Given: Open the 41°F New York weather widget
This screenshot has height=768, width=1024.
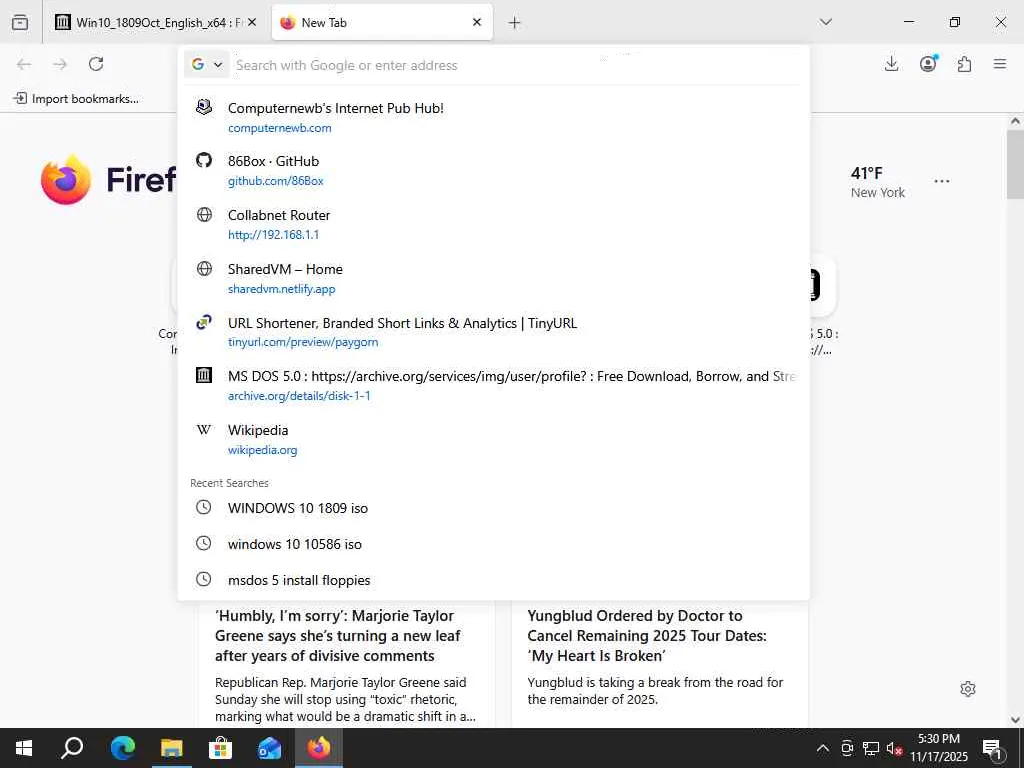Looking at the screenshot, I should (878, 182).
